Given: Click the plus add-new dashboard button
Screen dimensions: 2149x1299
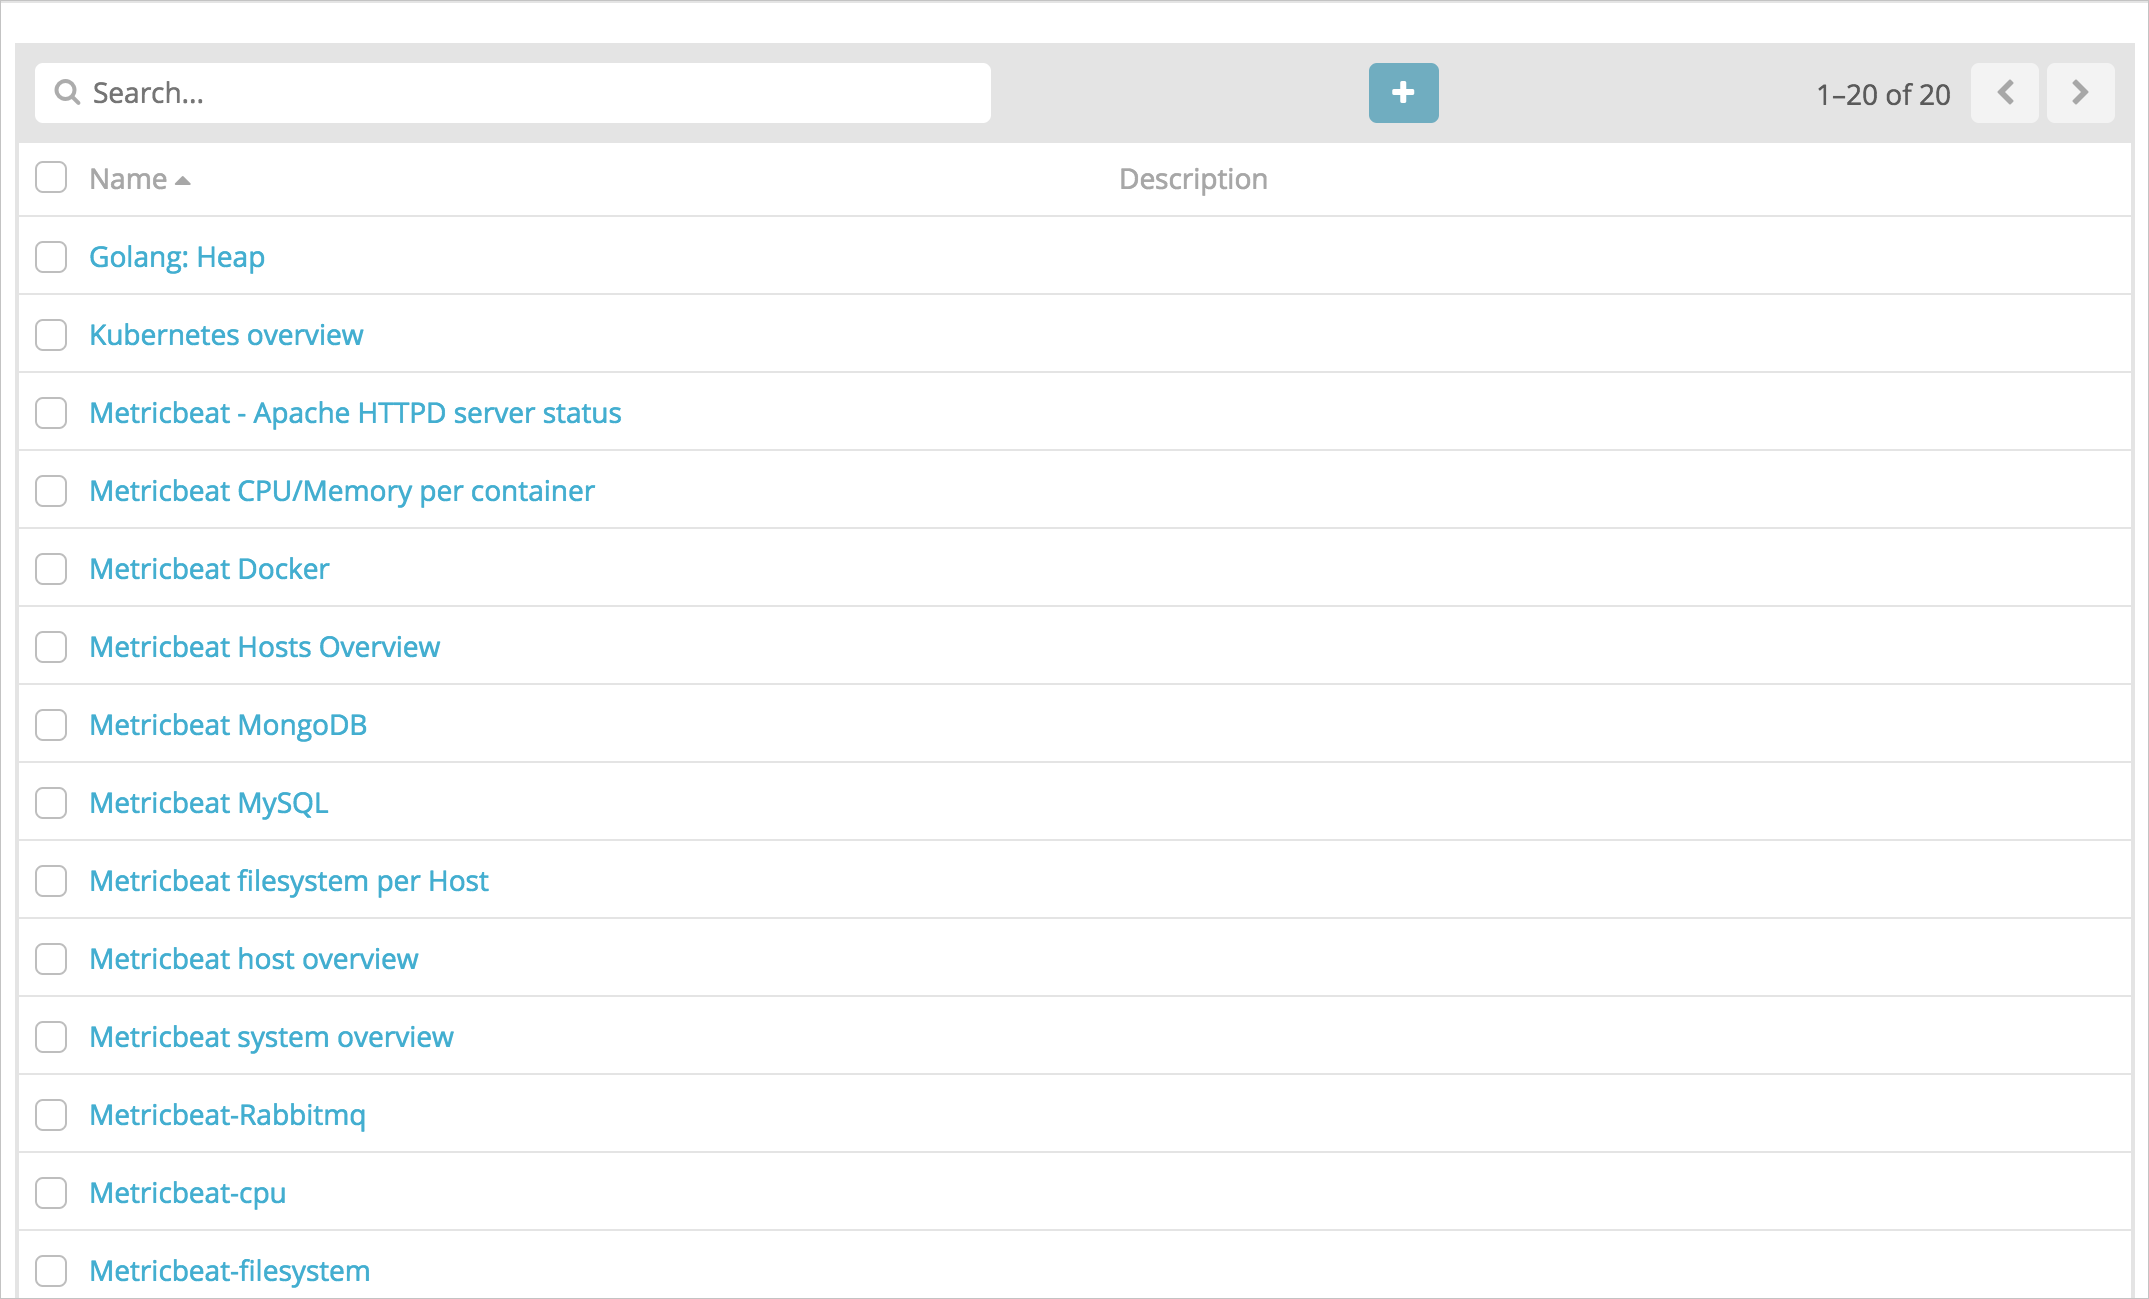Looking at the screenshot, I should pos(1403,93).
